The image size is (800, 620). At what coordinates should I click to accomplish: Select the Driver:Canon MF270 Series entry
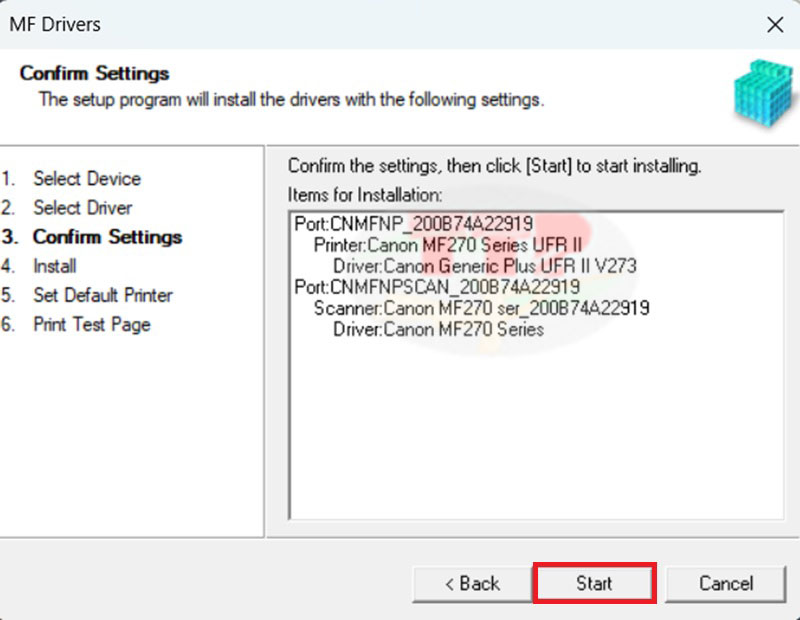click(438, 329)
